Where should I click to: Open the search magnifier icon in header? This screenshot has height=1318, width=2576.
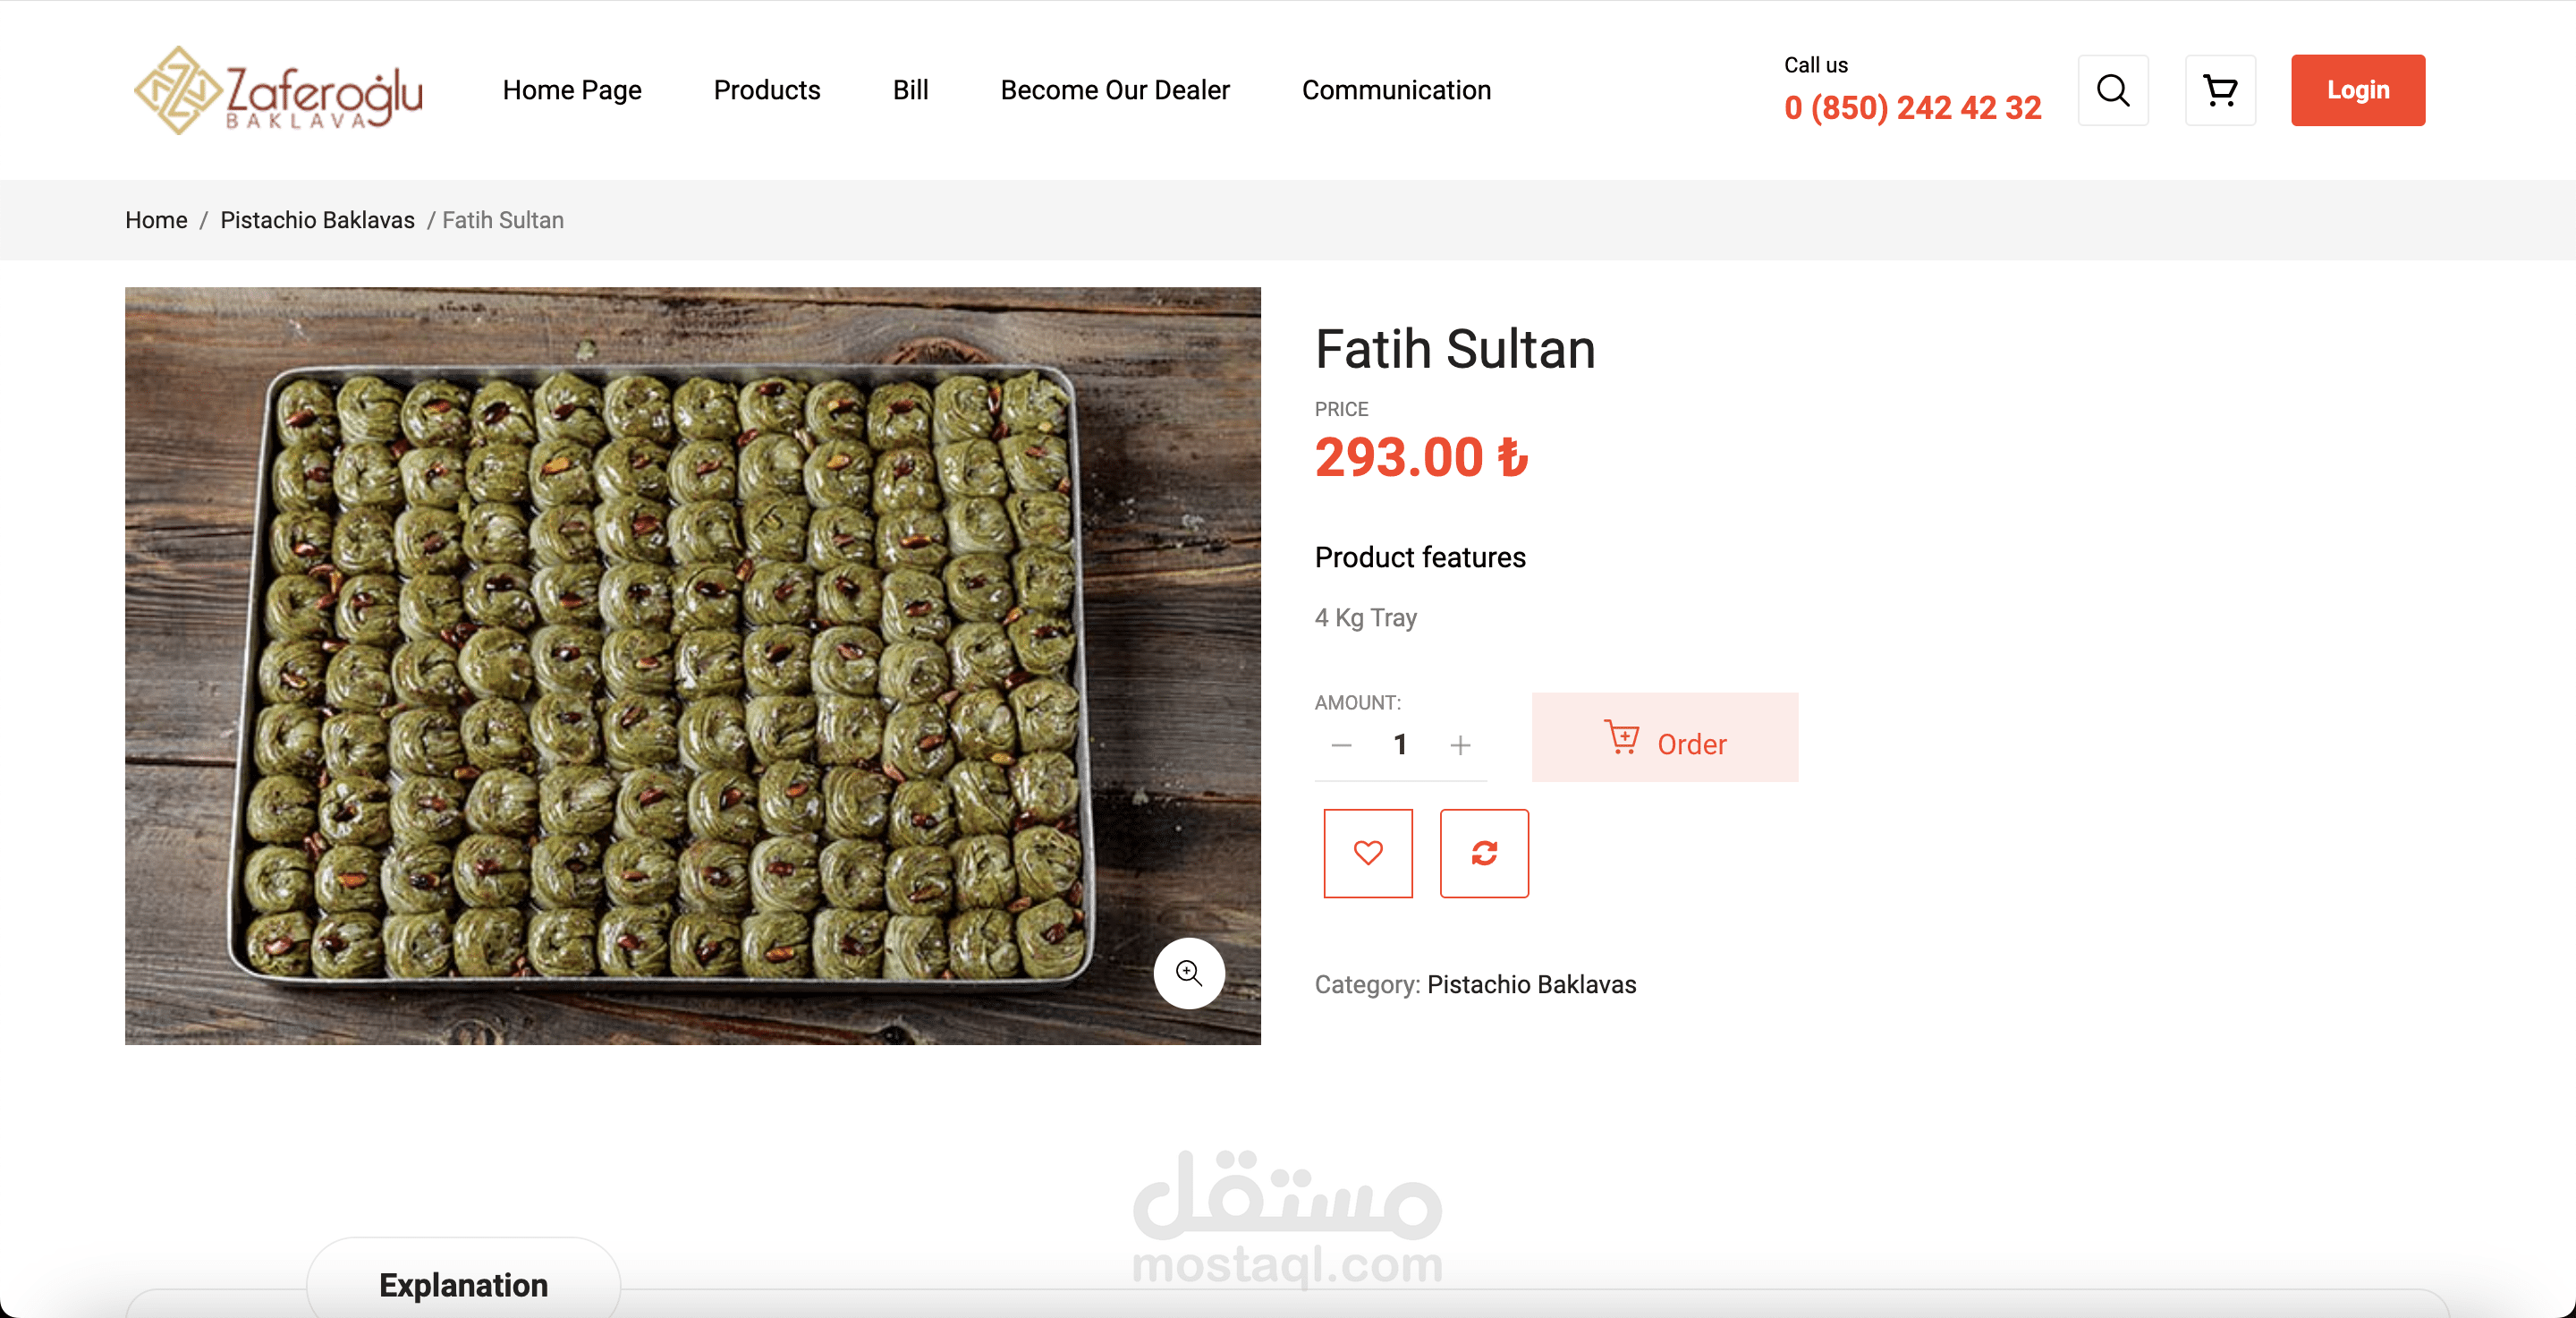tap(2112, 90)
